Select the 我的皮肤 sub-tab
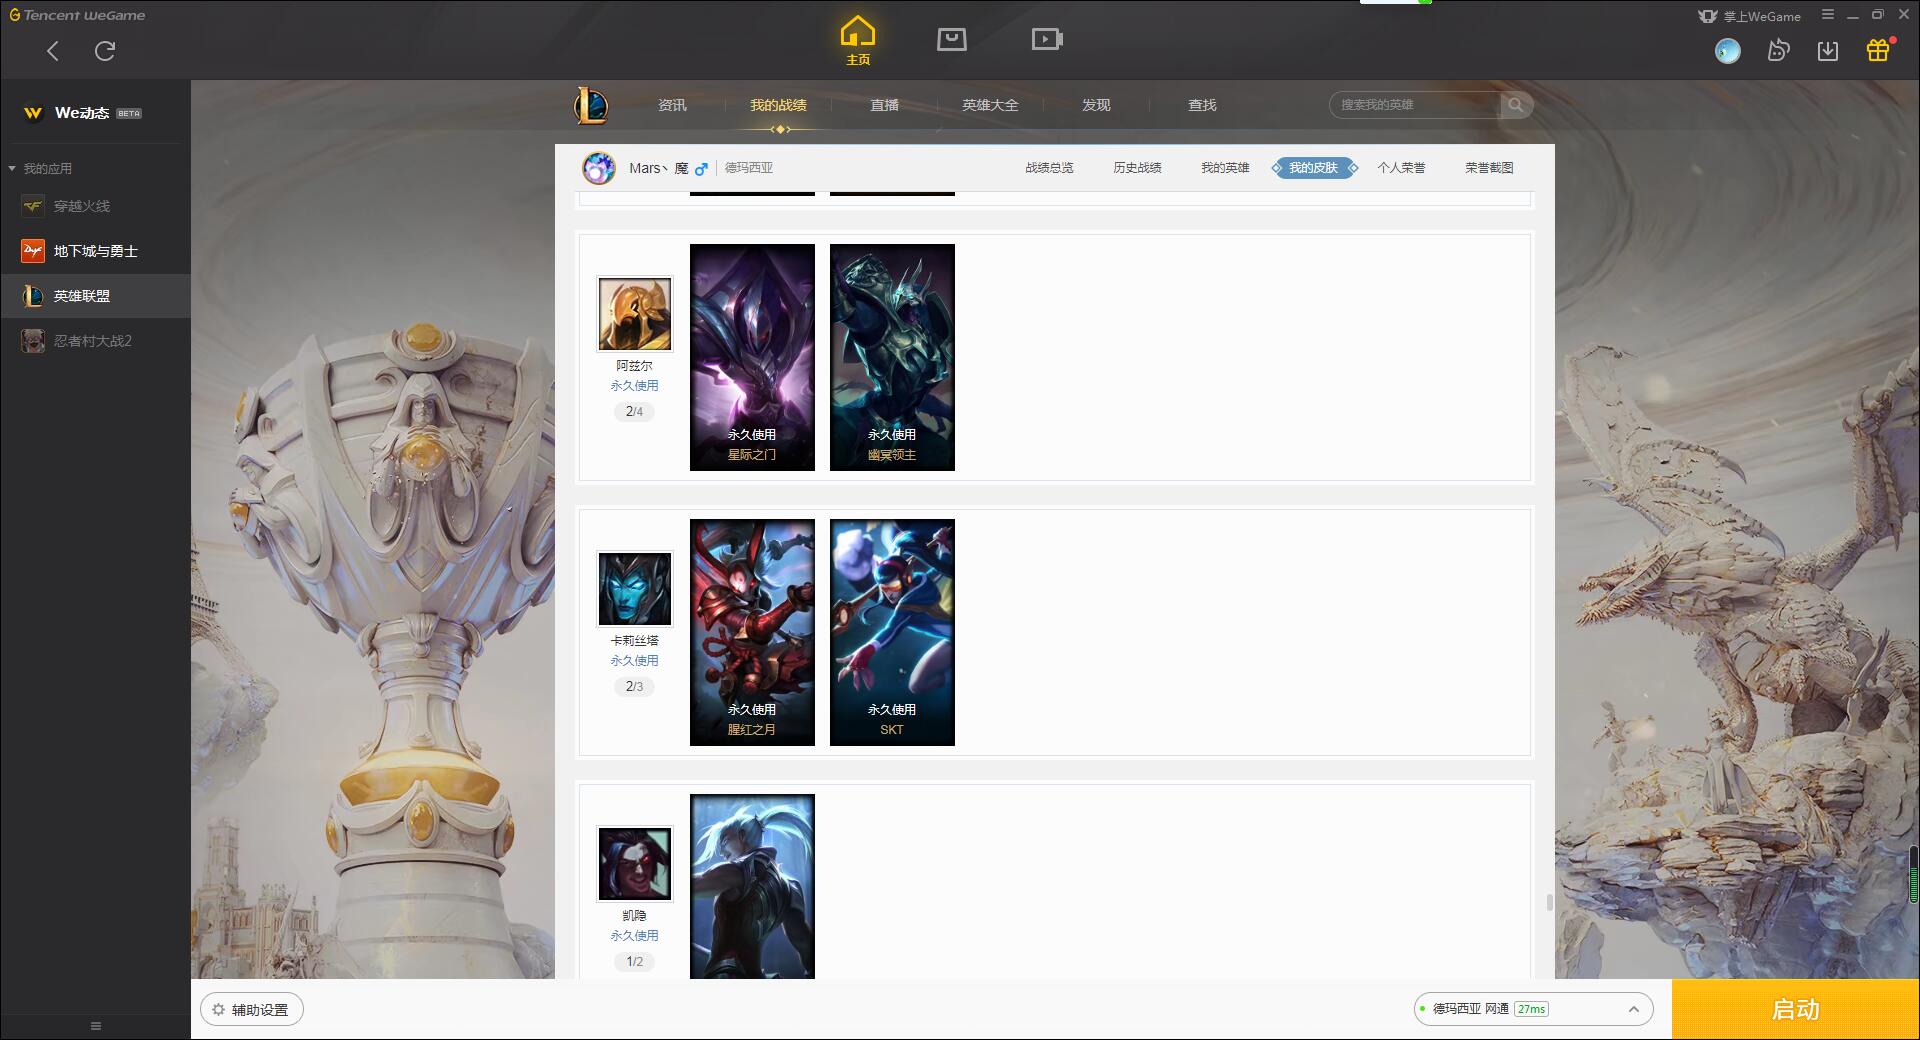 click(1314, 168)
